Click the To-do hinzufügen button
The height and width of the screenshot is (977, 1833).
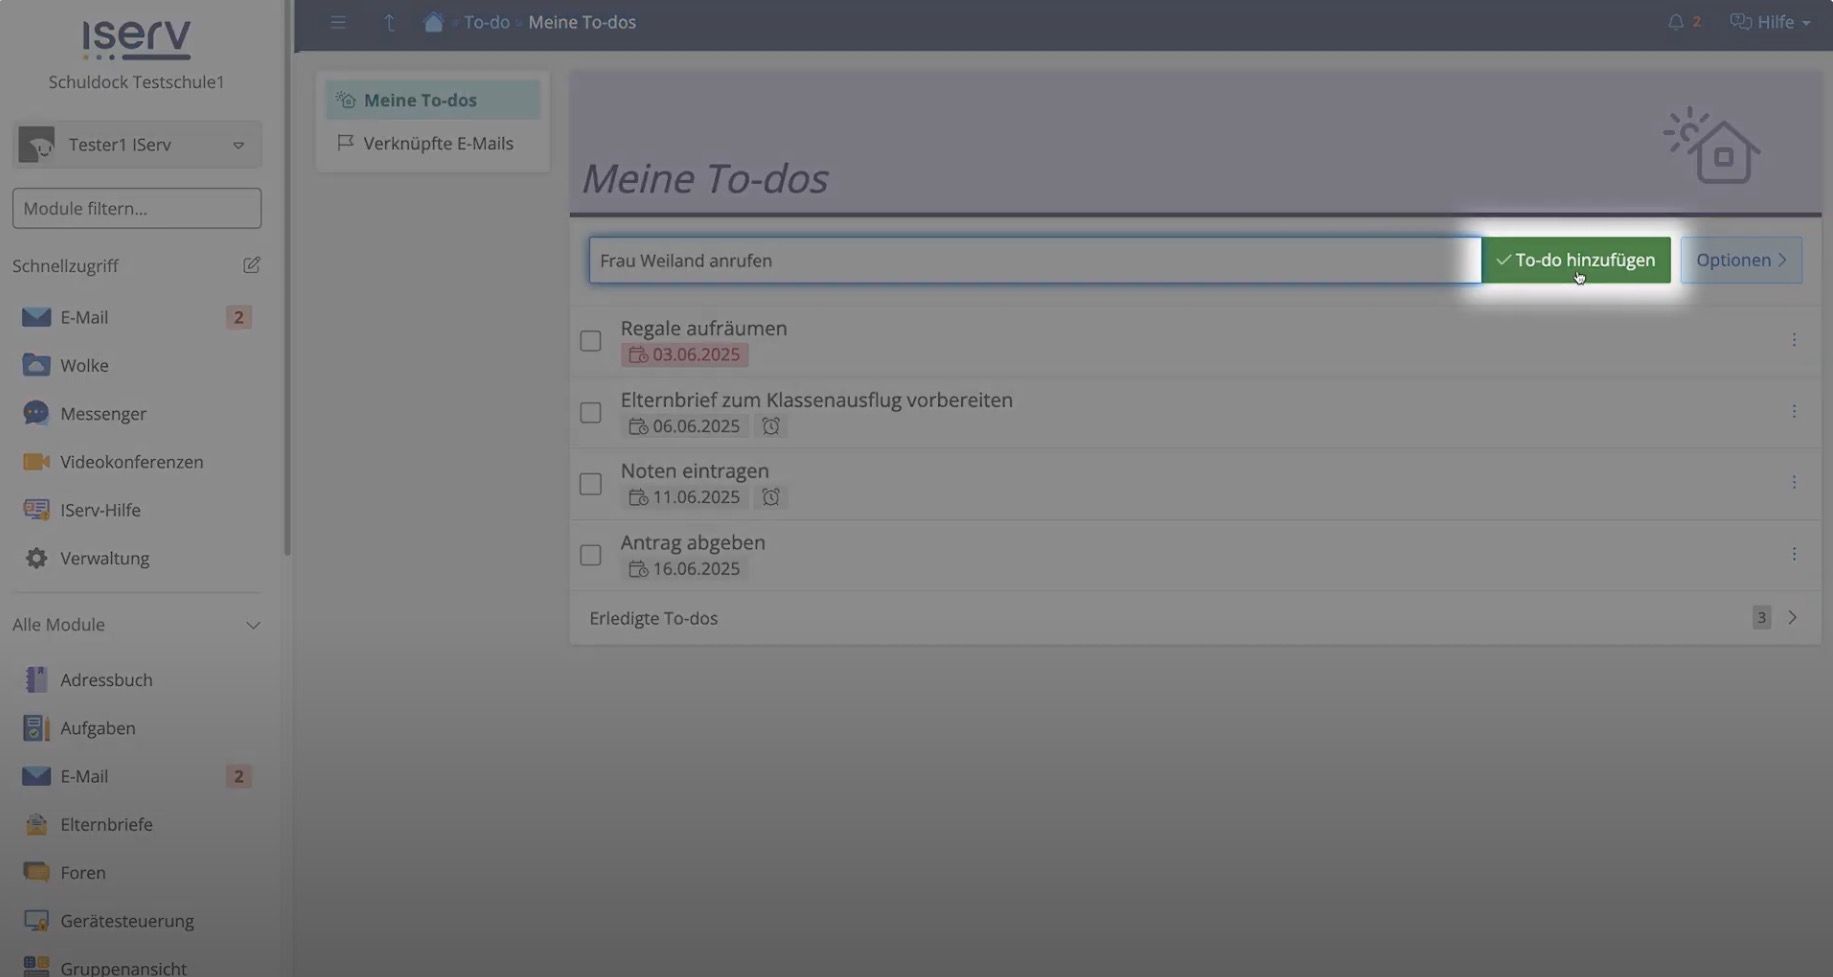click(1576, 260)
